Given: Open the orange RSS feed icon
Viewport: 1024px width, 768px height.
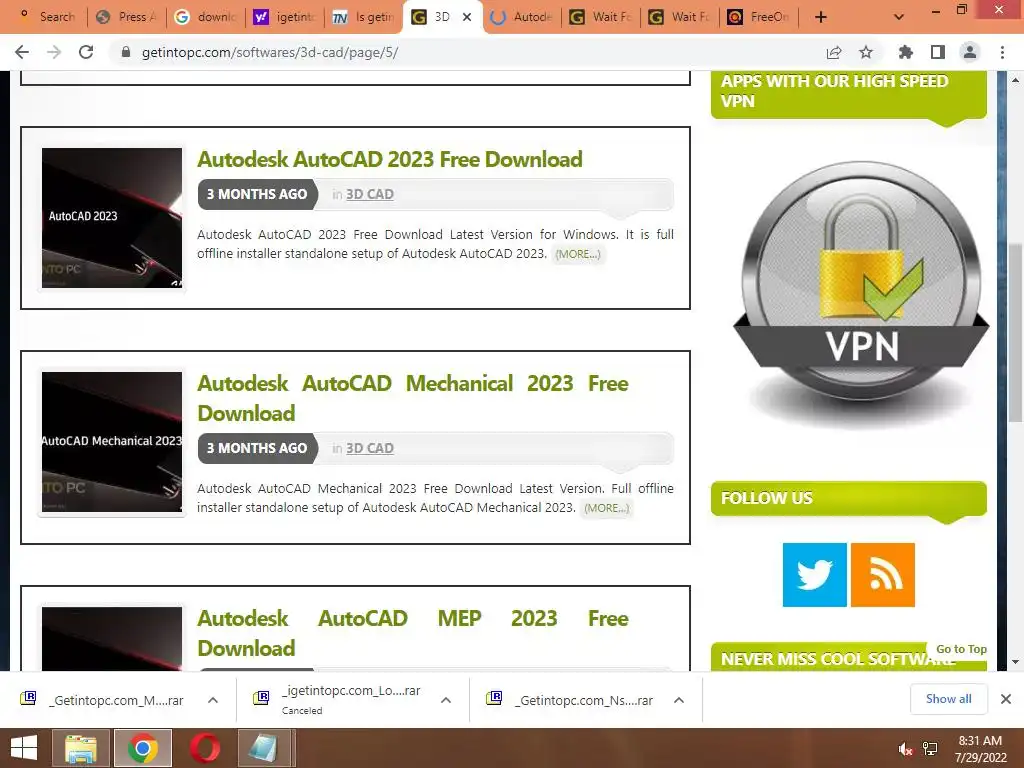Looking at the screenshot, I should 883,575.
